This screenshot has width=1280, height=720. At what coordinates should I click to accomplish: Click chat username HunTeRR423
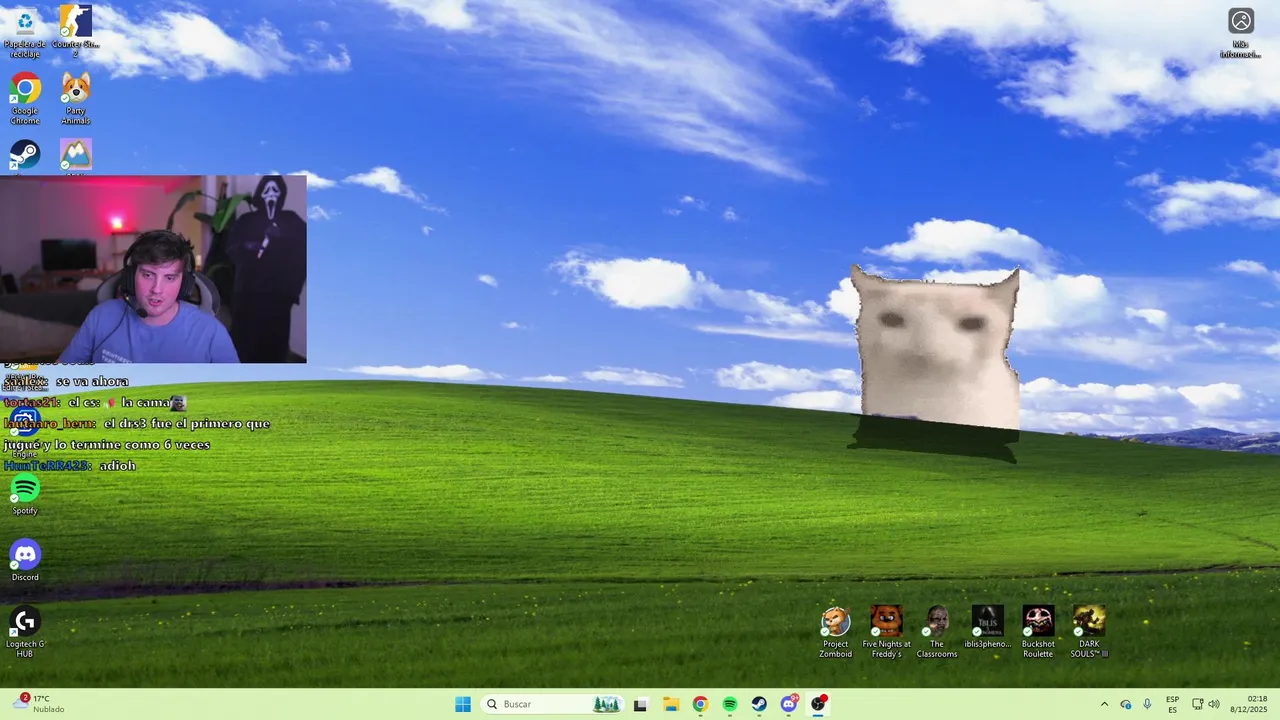pyautogui.click(x=47, y=465)
